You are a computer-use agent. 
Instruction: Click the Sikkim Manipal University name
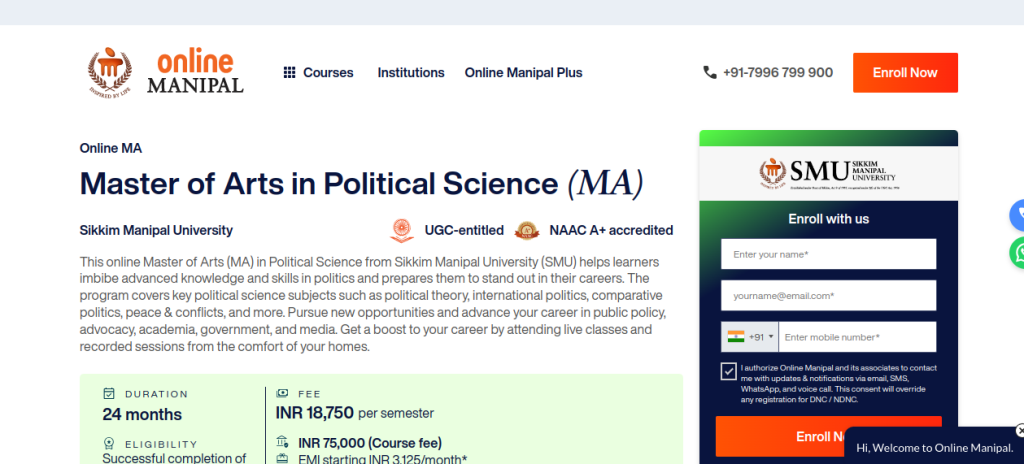(x=156, y=230)
